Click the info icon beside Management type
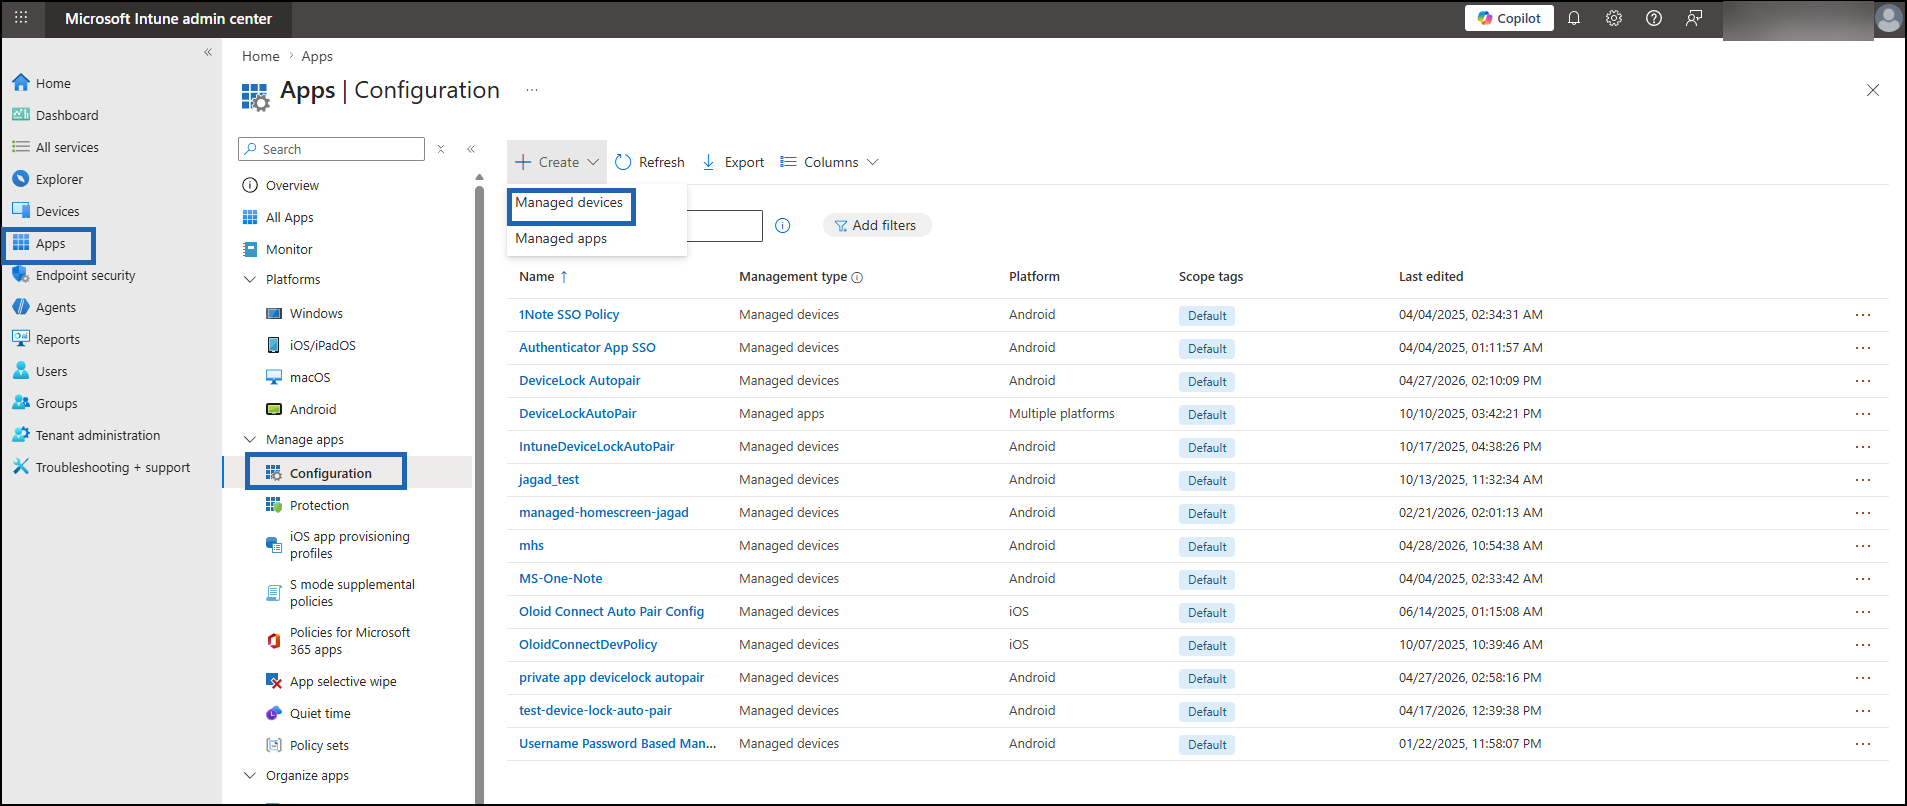1907x806 pixels. (857, 278)
